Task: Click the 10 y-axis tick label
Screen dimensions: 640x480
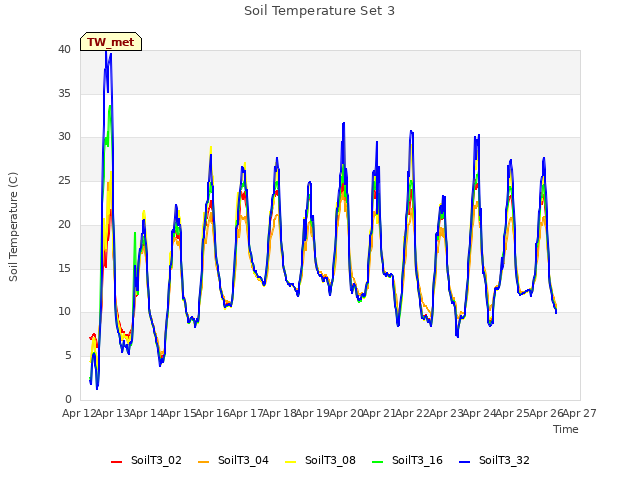Action: pyautogui.click(x=64, y=312)
